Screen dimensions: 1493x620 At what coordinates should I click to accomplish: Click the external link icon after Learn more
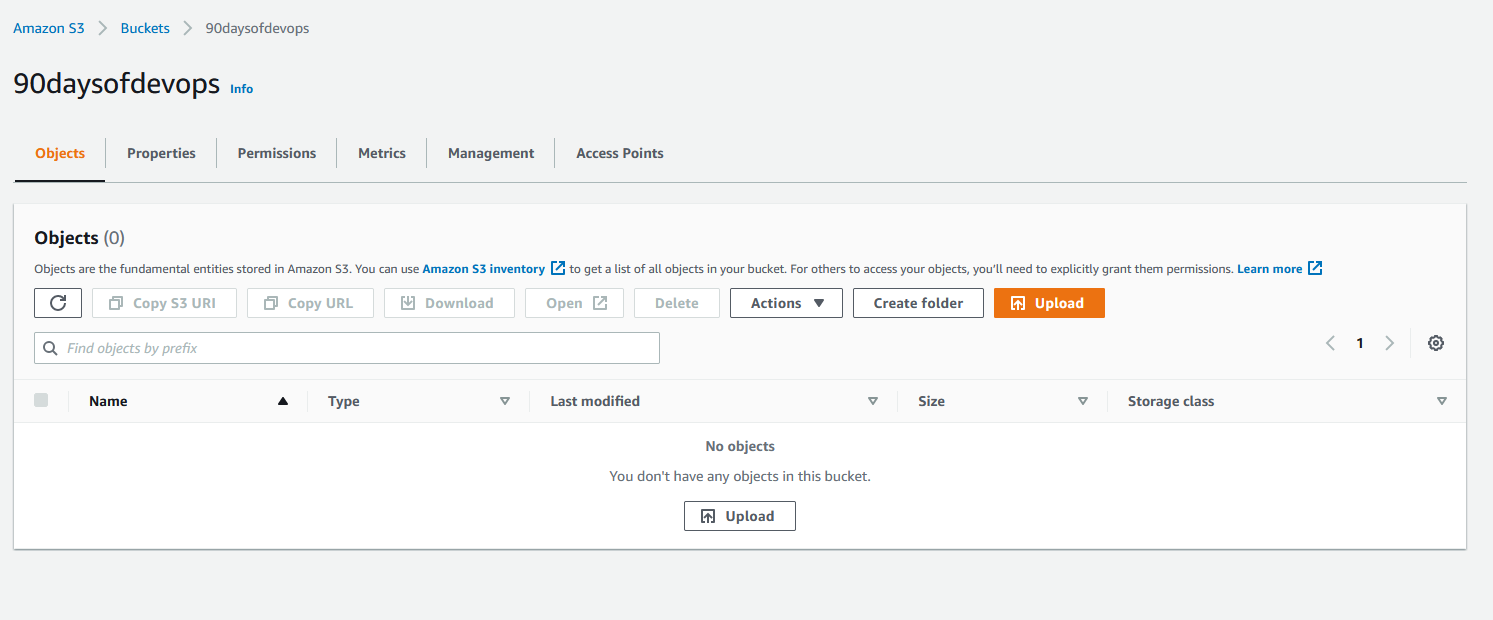tap(1316, 268)
